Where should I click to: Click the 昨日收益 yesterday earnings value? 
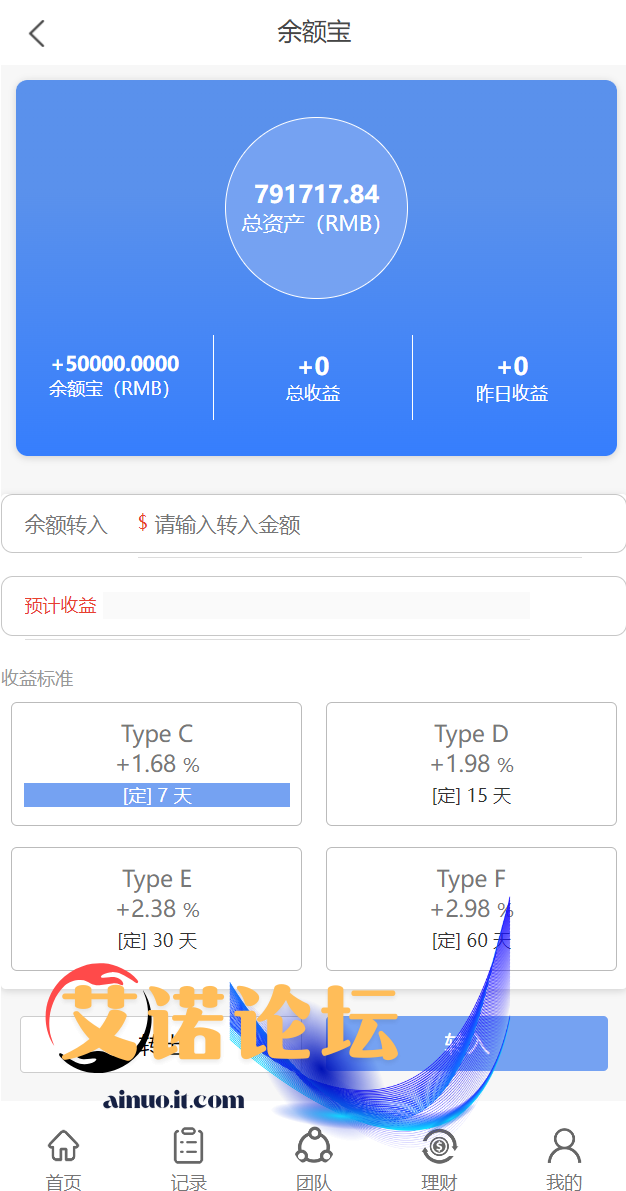tap(513, 367)
